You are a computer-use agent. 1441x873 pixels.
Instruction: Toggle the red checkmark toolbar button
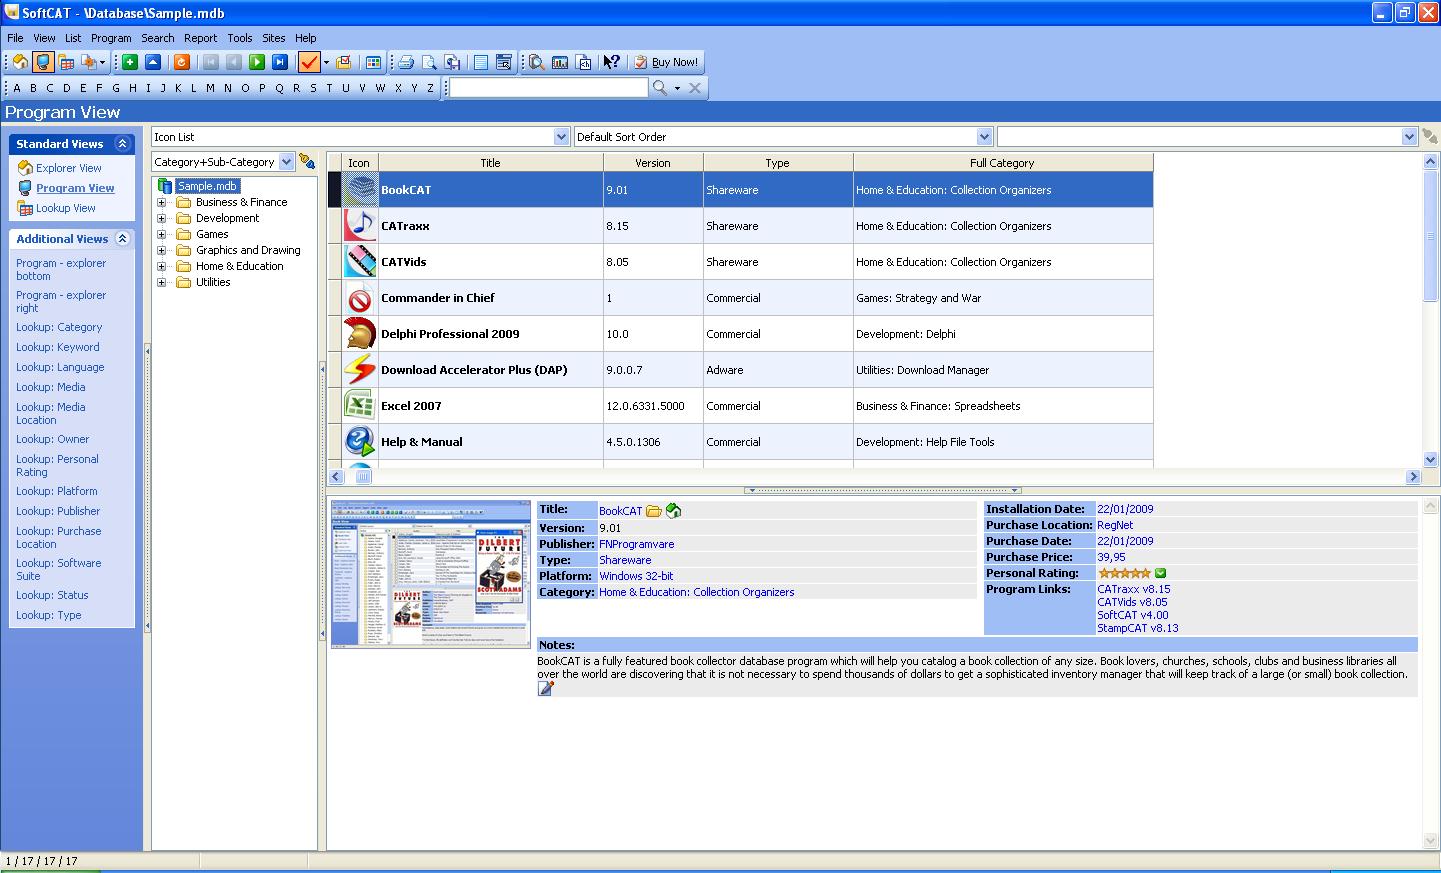309,62
